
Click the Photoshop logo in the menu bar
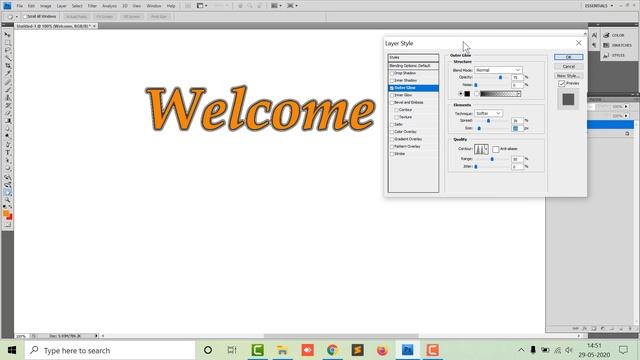tap(7, 6)
